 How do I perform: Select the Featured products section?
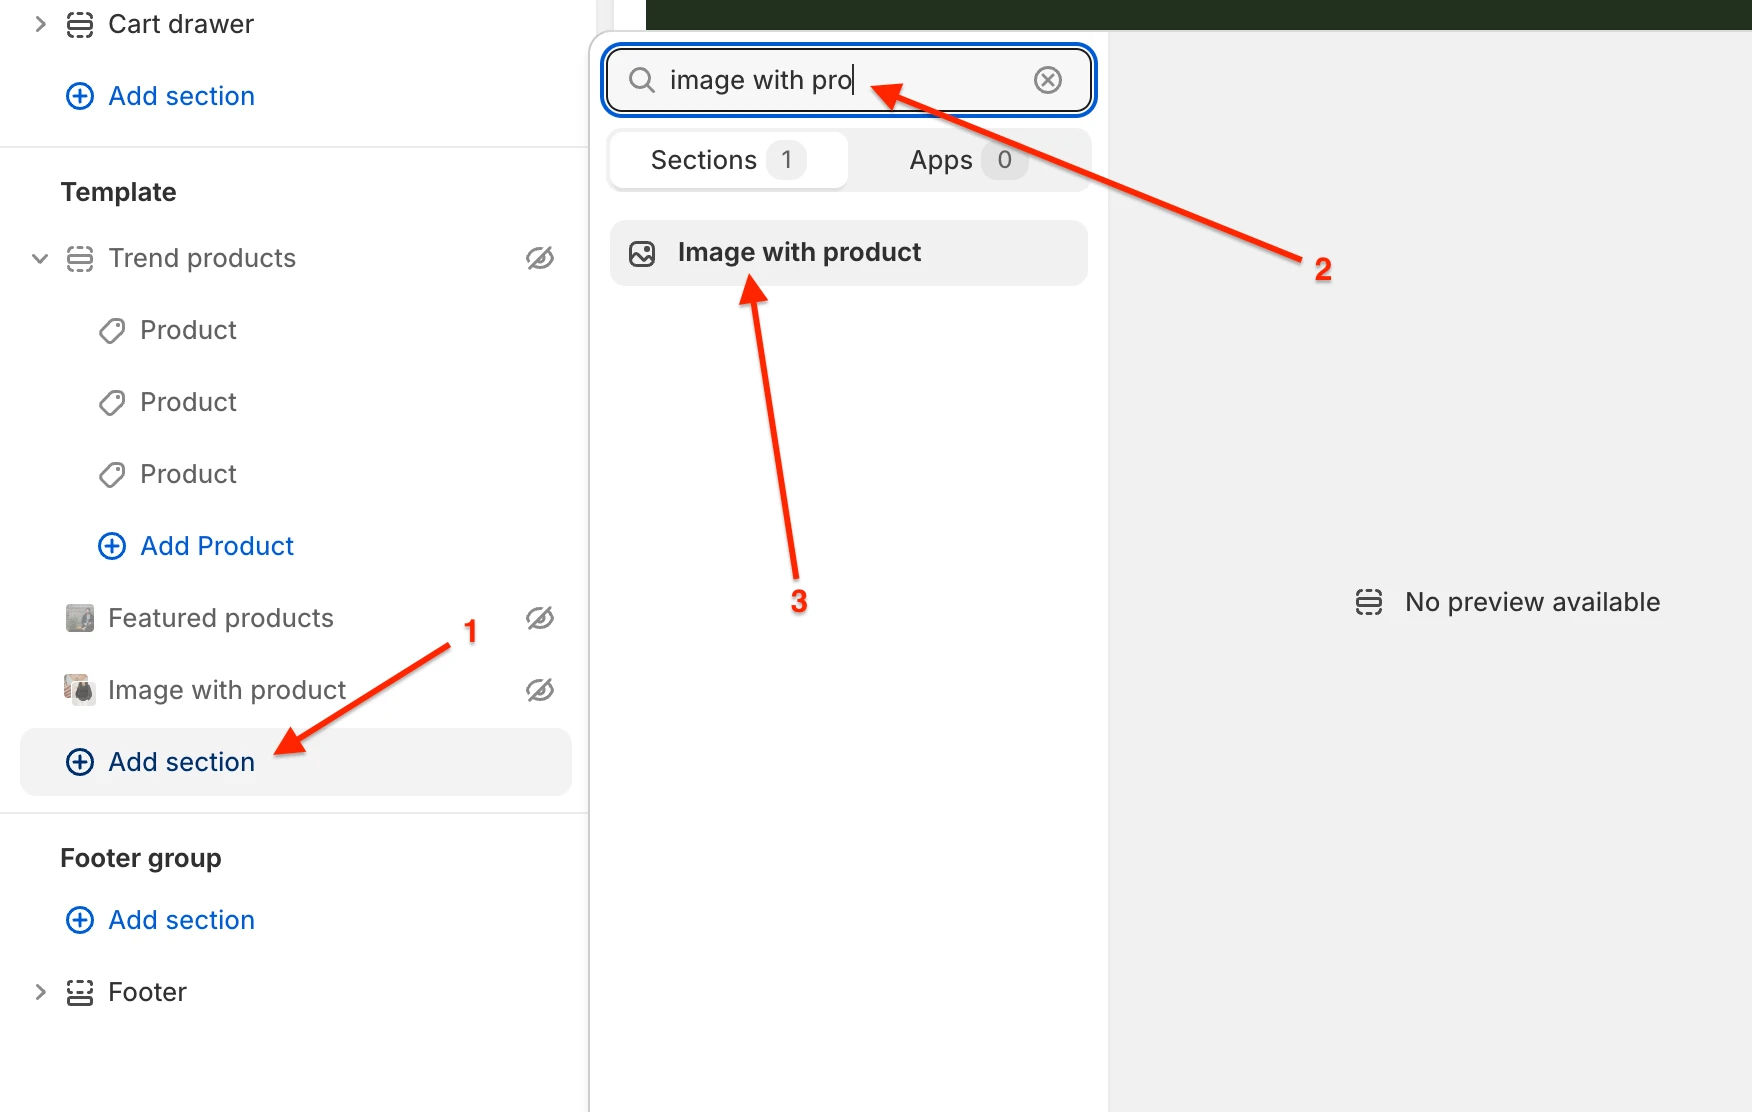click(x=296, y=618)
